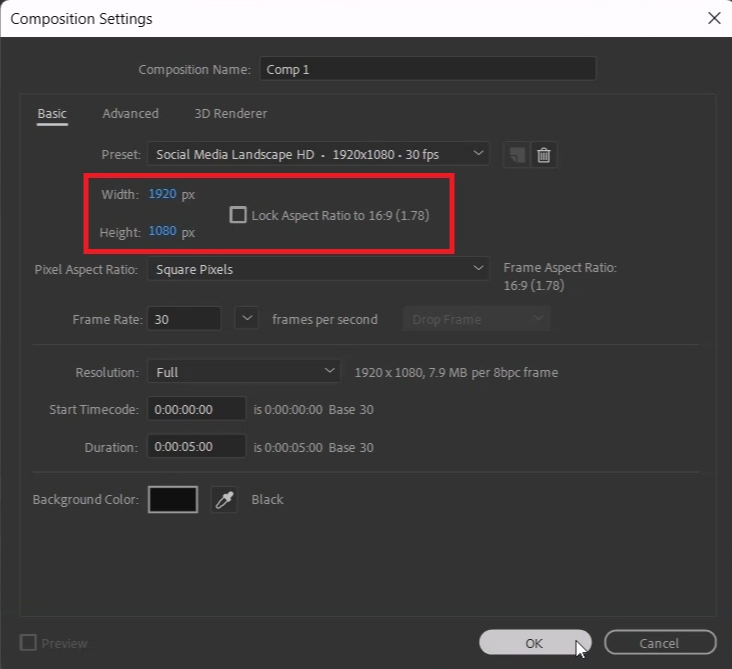
Task: Confirm settings with the OK button
Action: 535,642
